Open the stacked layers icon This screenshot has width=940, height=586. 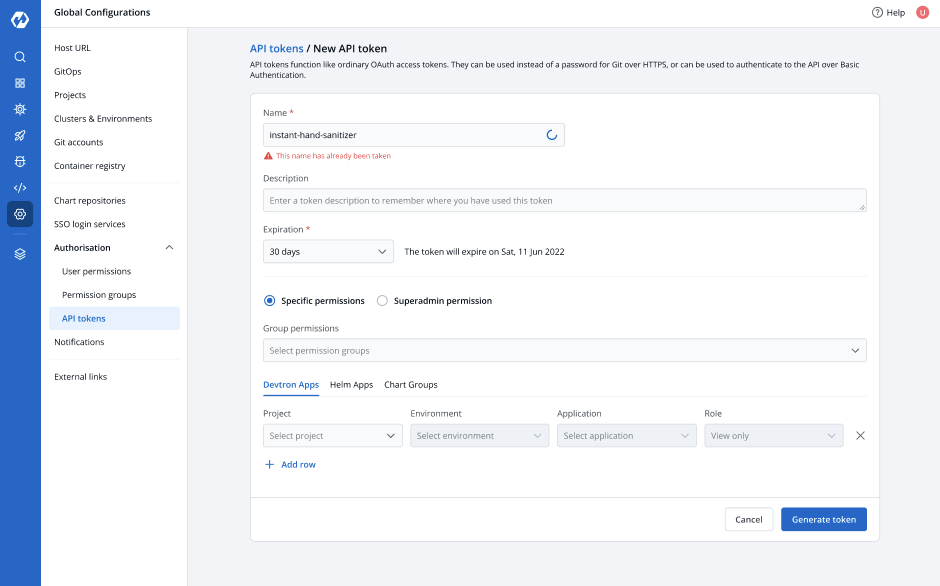(x=20, y=254)
